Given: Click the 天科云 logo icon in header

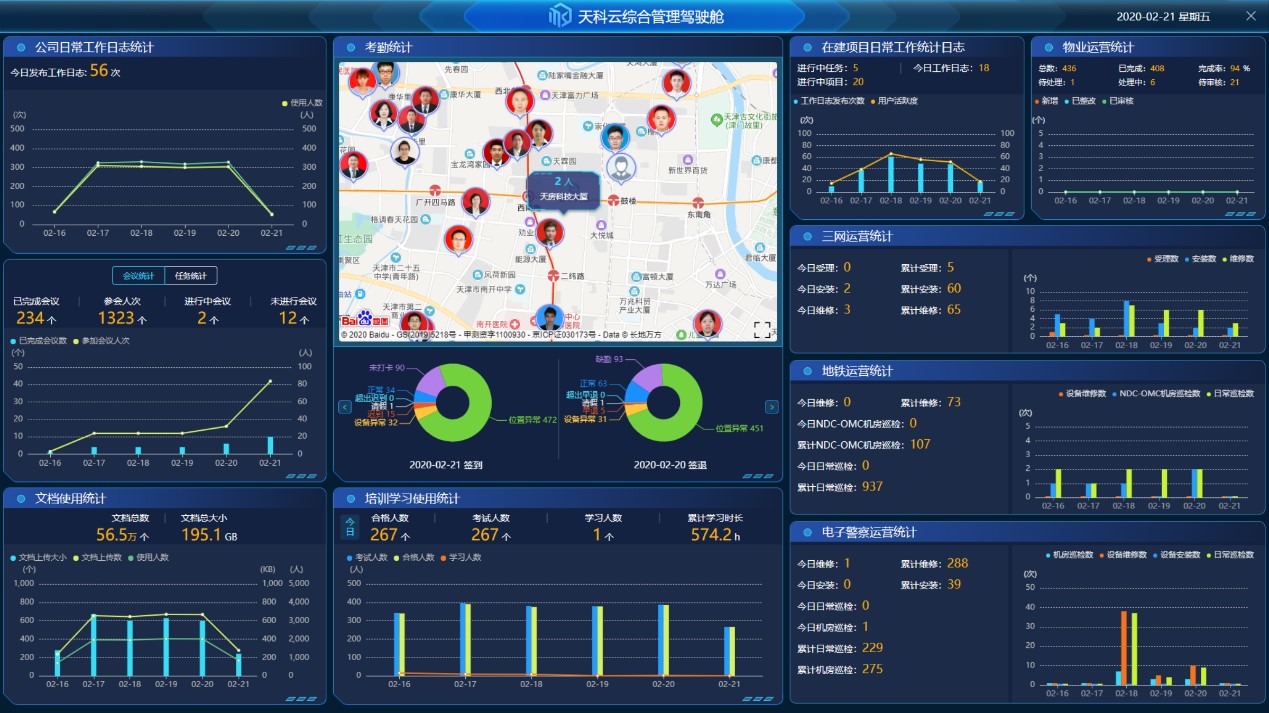Looking at the screenshot, I should pos(560,16).
